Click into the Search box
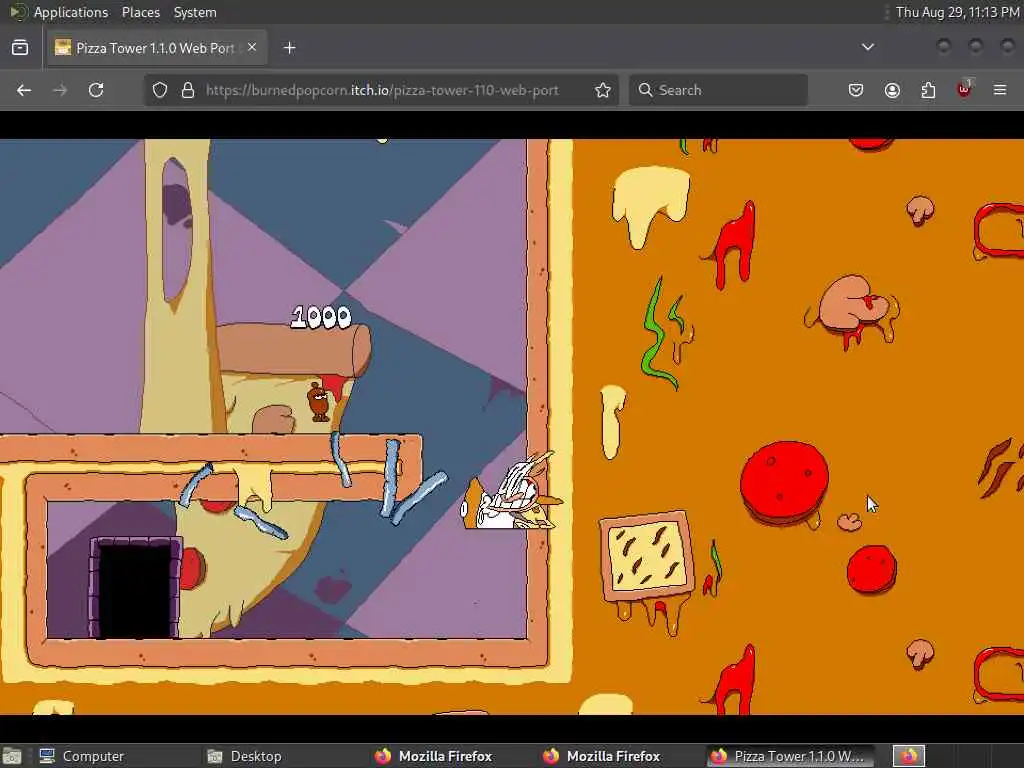Viewport: 1024px width, 768px height. 718,90
